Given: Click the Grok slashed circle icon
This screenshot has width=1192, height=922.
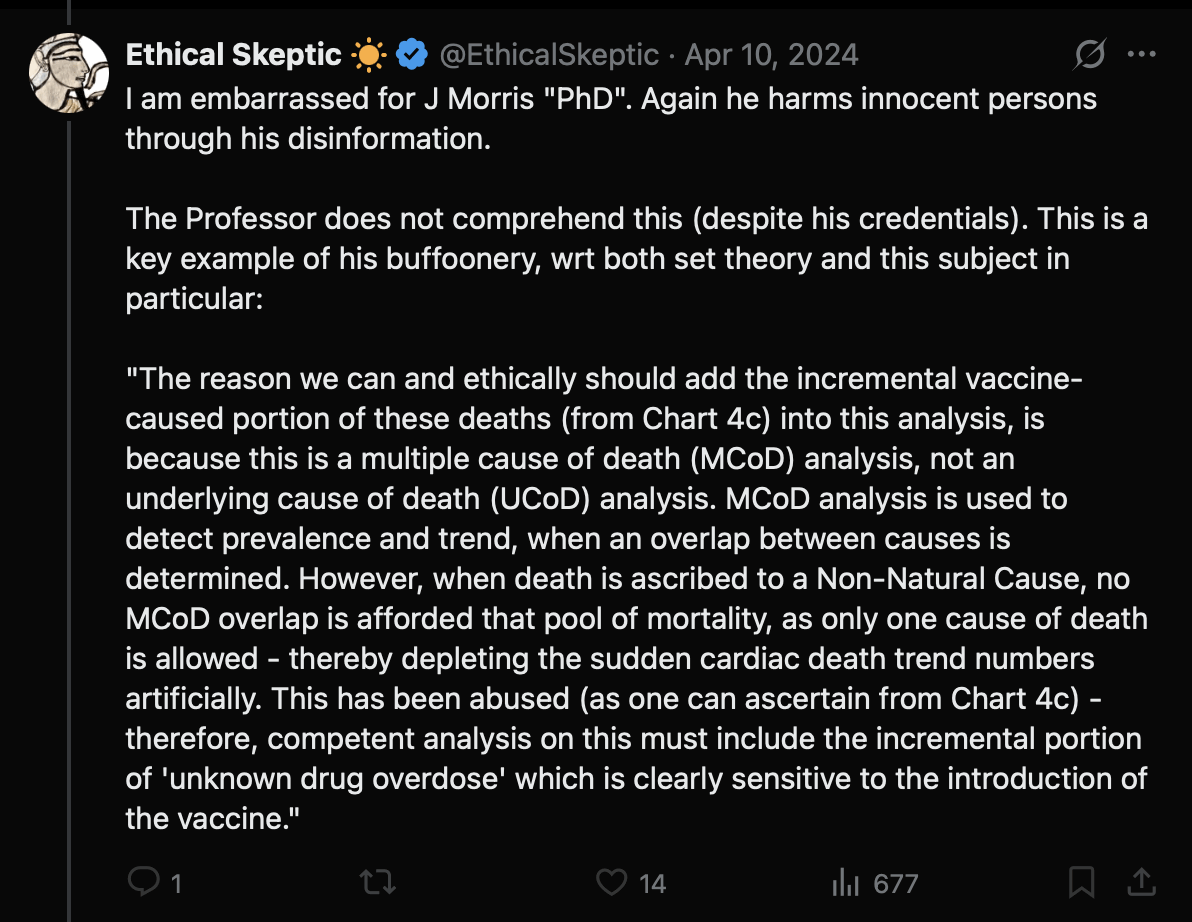Looking at the screenshot, I should tap(1089, 56).
